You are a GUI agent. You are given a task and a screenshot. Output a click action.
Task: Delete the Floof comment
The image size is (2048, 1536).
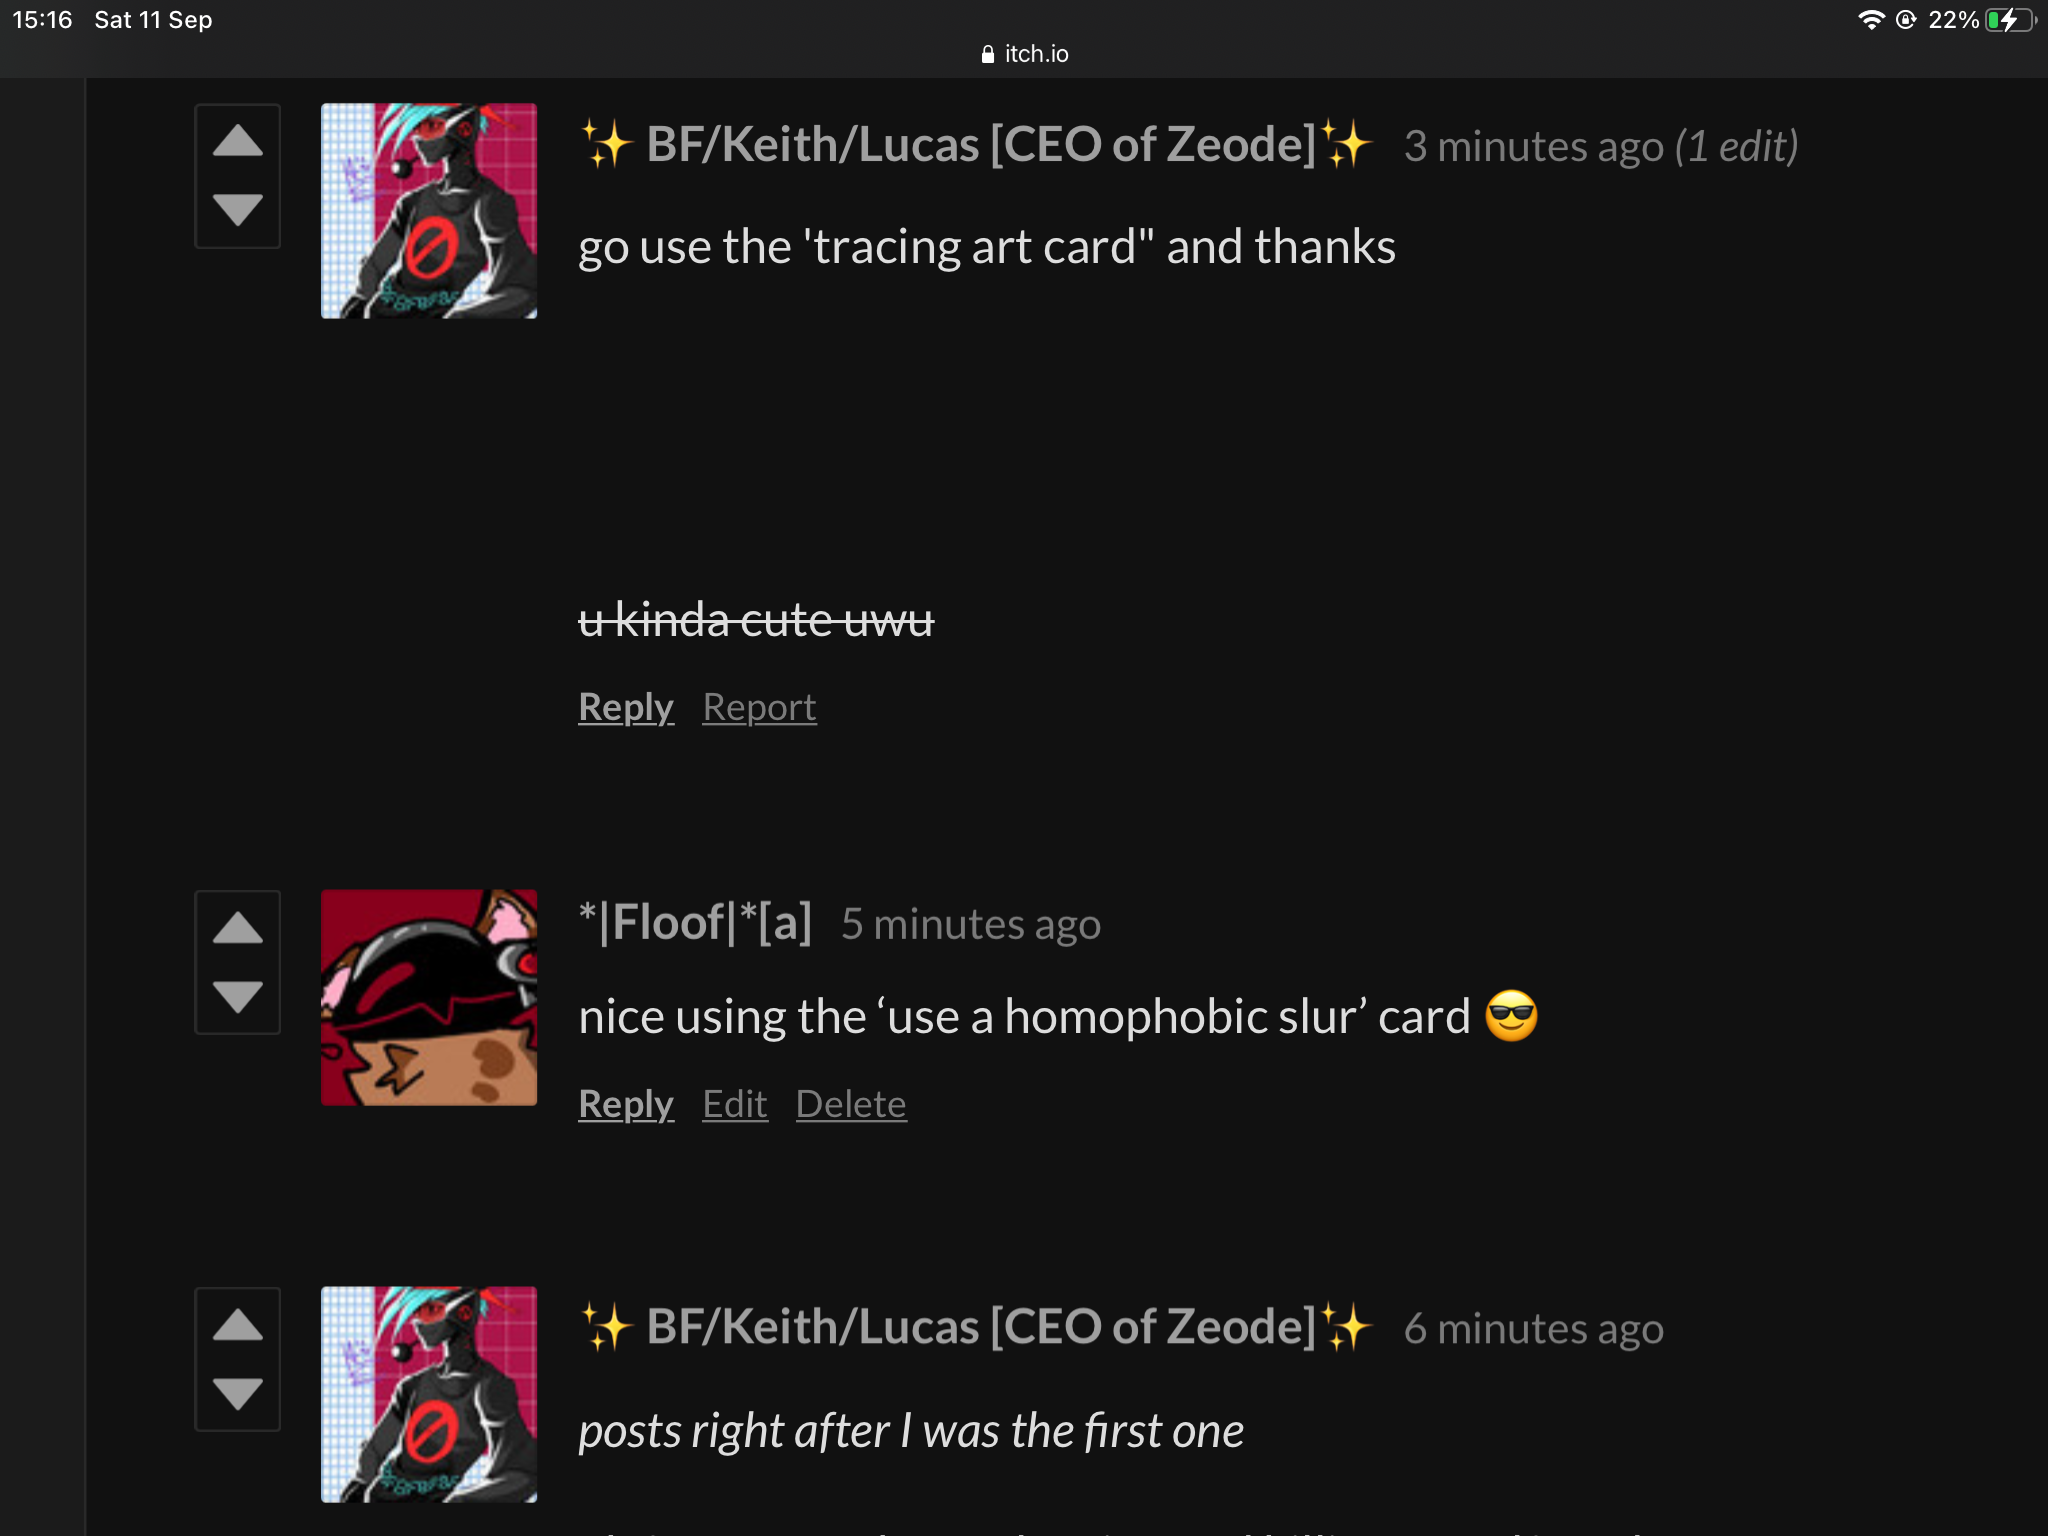coord(851,1104)
